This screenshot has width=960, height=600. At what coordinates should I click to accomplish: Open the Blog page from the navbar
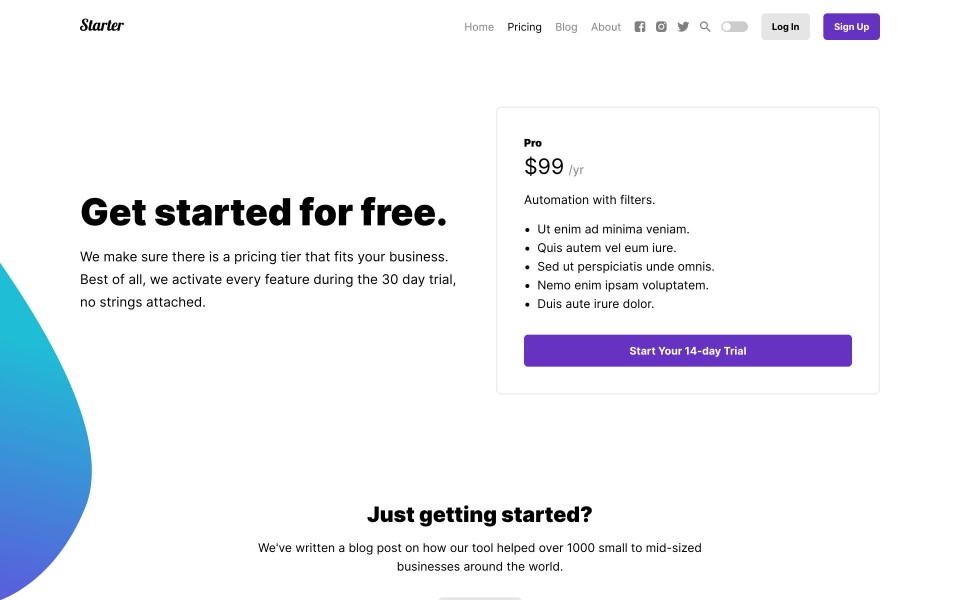pos(566,27)
